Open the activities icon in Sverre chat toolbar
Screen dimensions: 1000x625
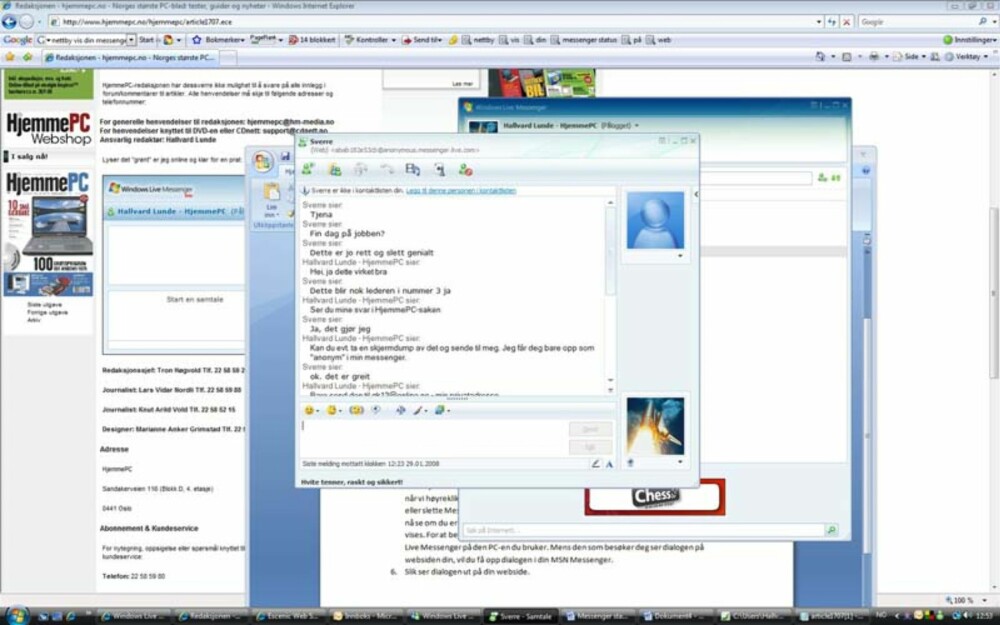click(413, 170)
